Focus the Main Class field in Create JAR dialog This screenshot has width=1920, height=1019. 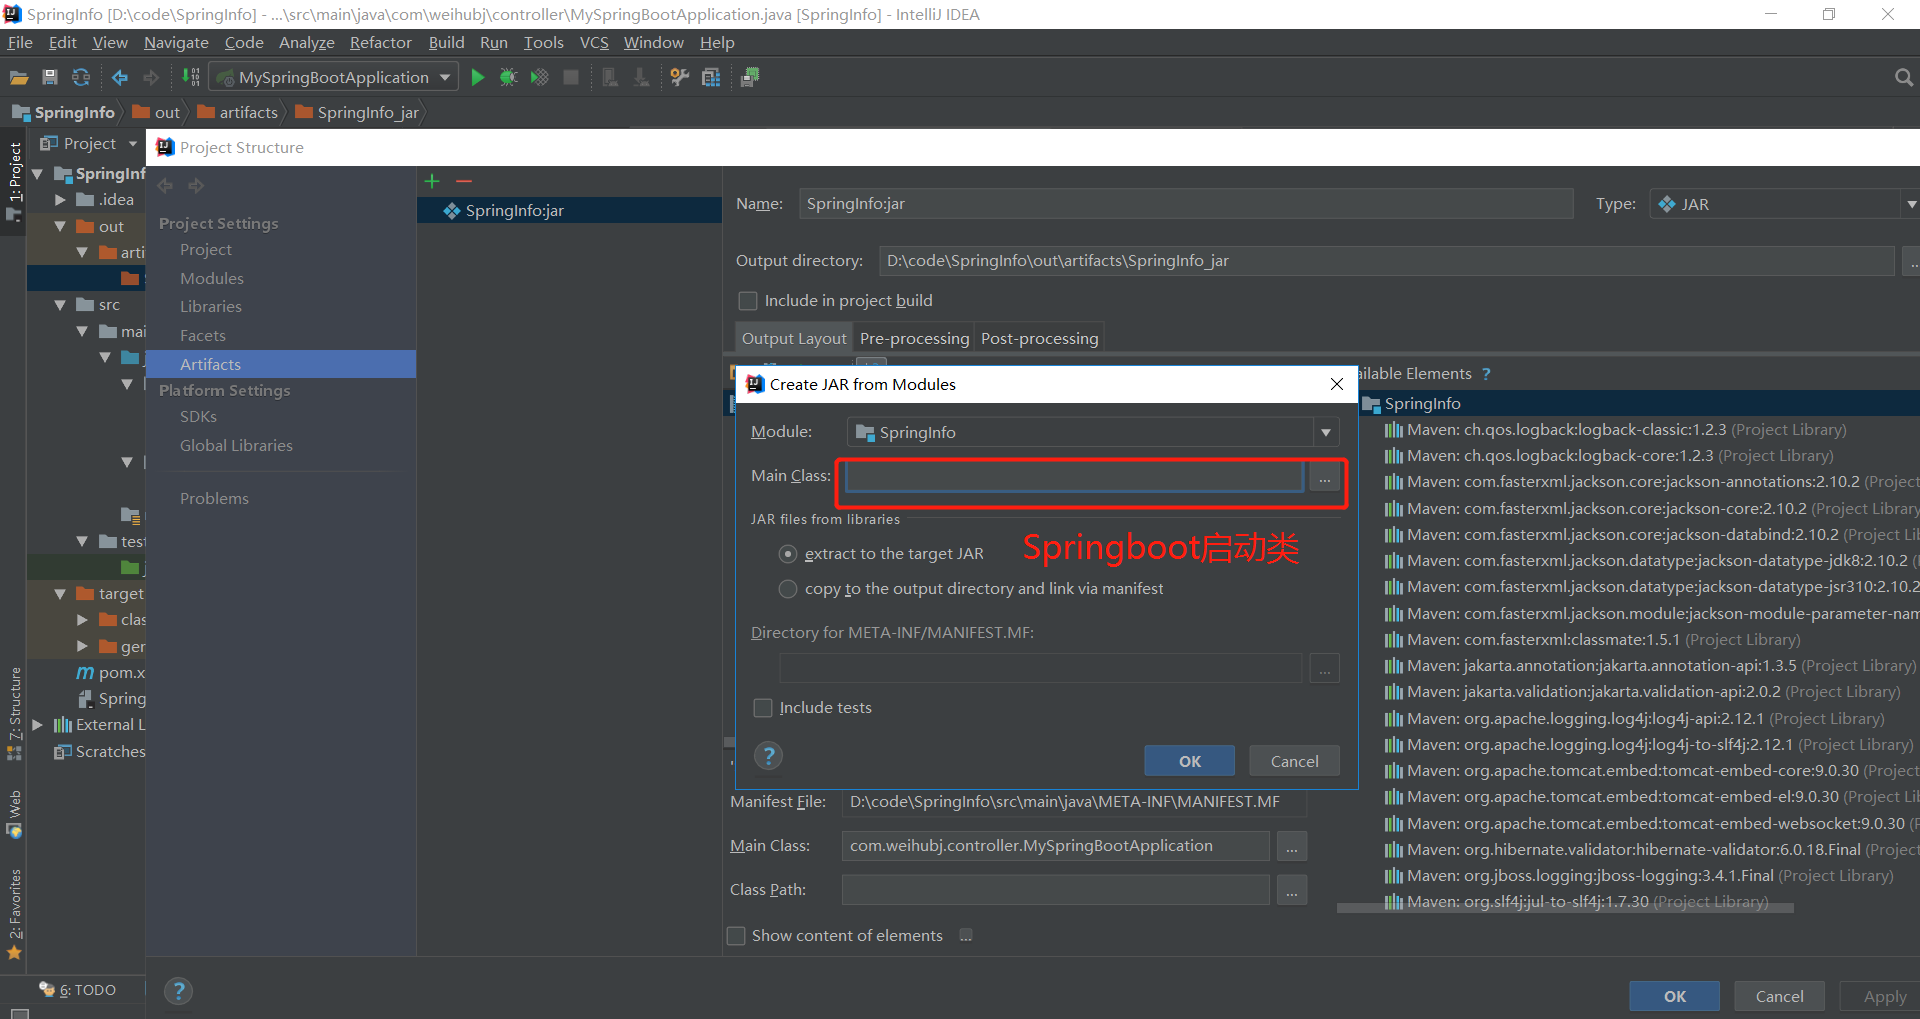click(x=1074, y=477)
